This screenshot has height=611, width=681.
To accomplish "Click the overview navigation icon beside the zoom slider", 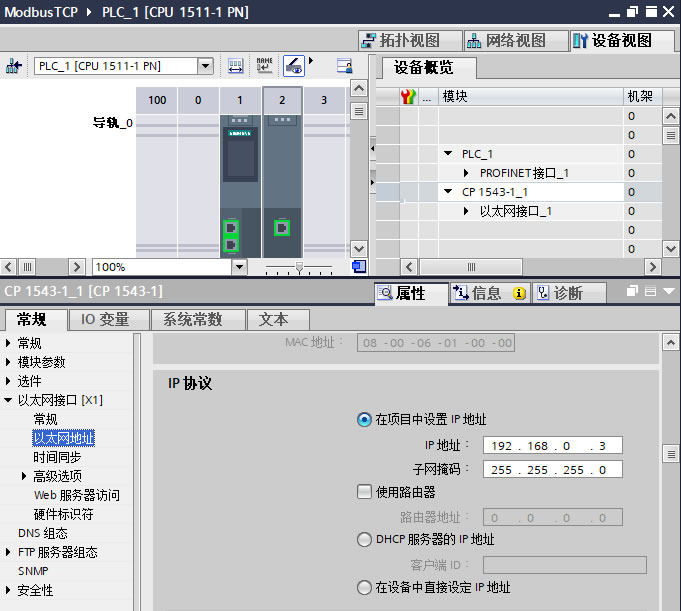I will pos(359,266).
